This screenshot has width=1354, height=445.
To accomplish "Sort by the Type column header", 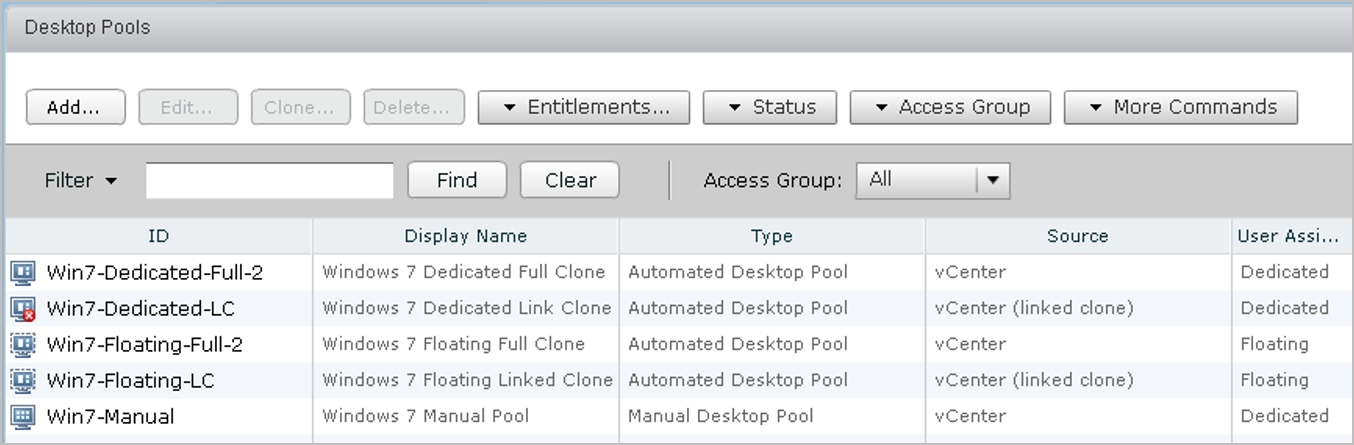I will [x=772, y=236].
